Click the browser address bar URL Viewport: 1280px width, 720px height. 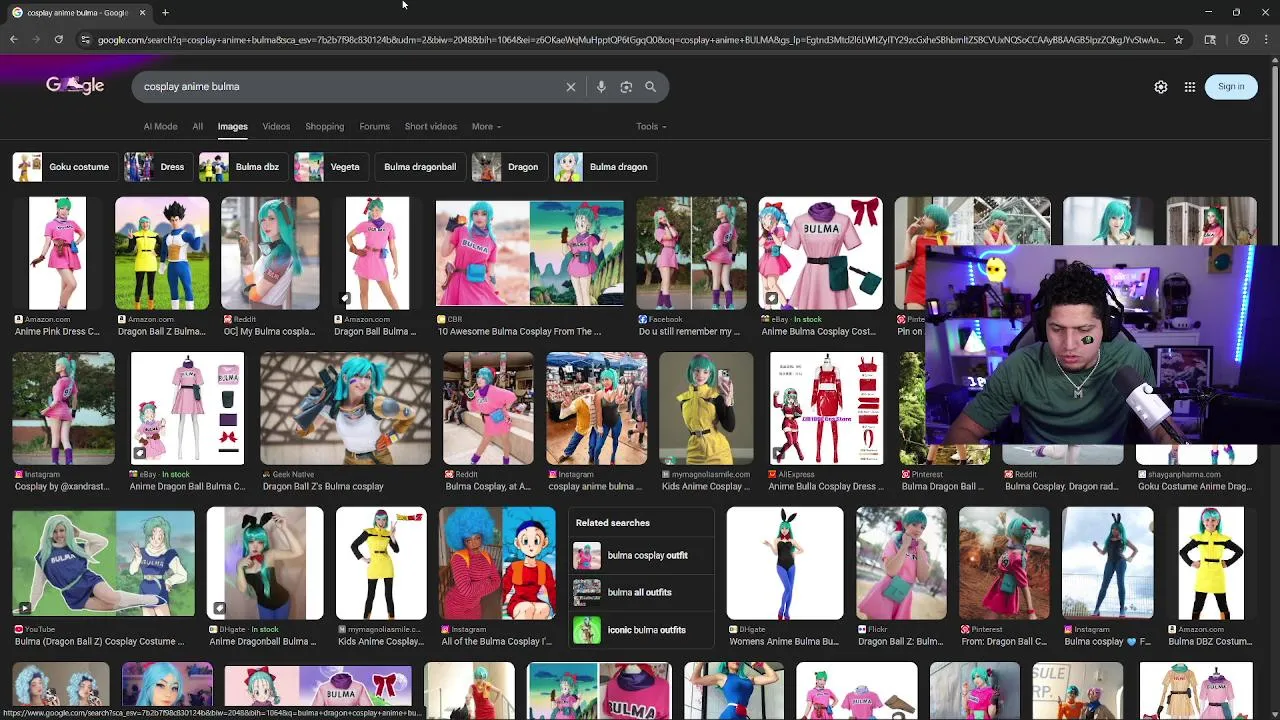(x=630, y=40)
